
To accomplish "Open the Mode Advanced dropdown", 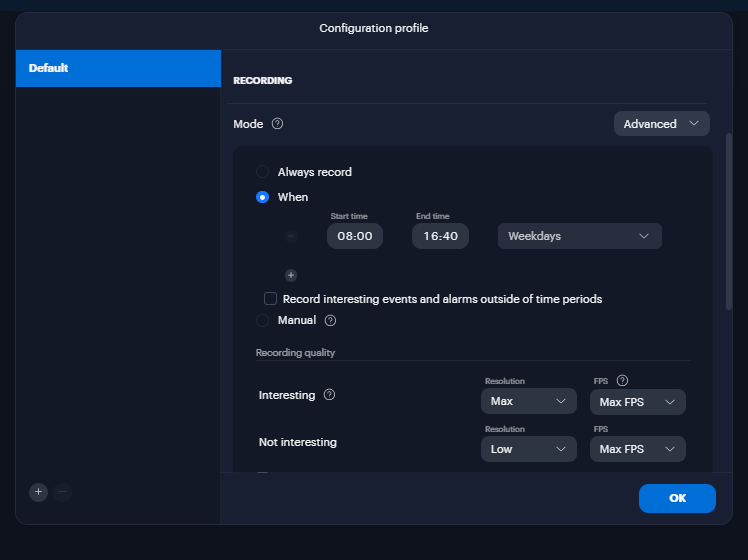I will [x=662, y=124].
